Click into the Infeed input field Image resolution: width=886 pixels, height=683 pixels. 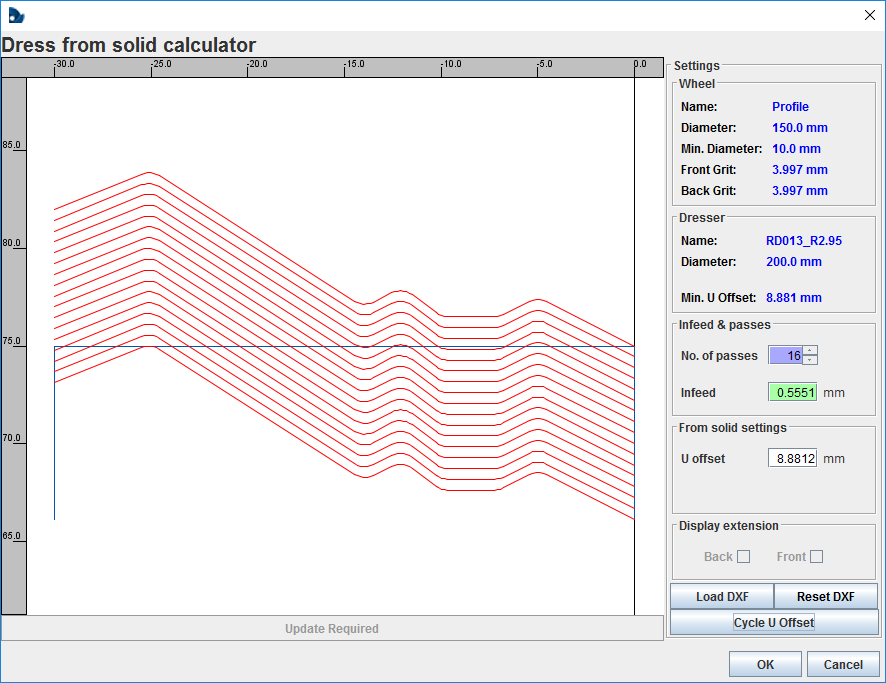click(792, 393)
